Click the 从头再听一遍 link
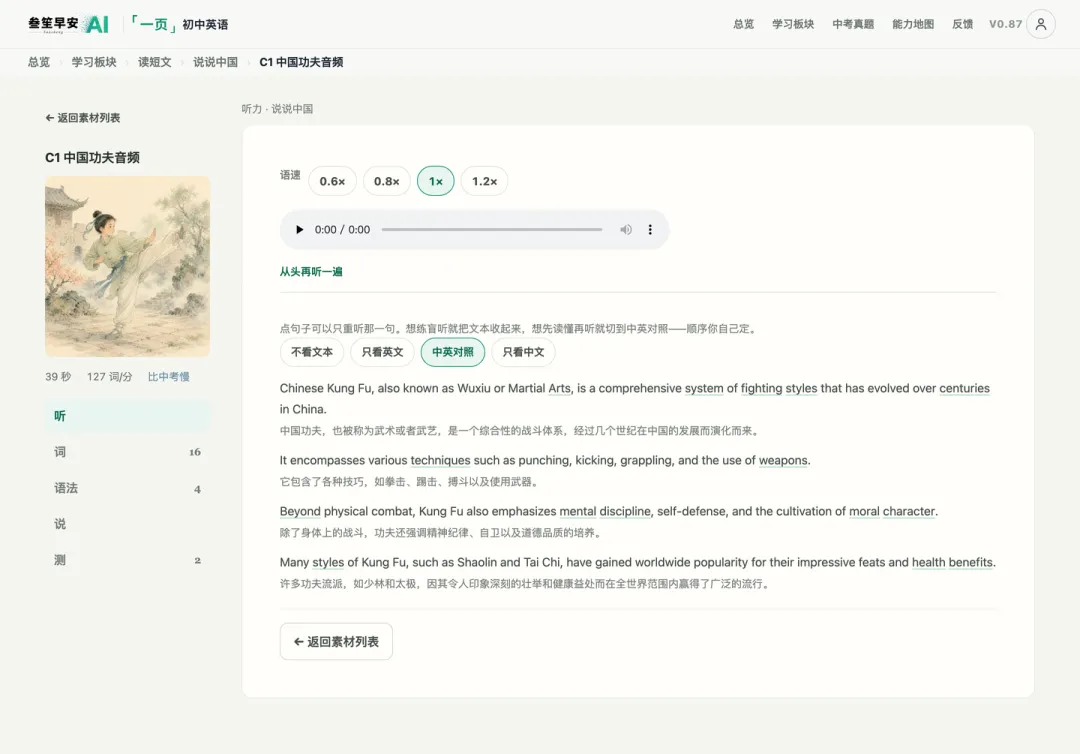Image resolution: width=1080 pixels, height=754 pixels. pos(311,271)
